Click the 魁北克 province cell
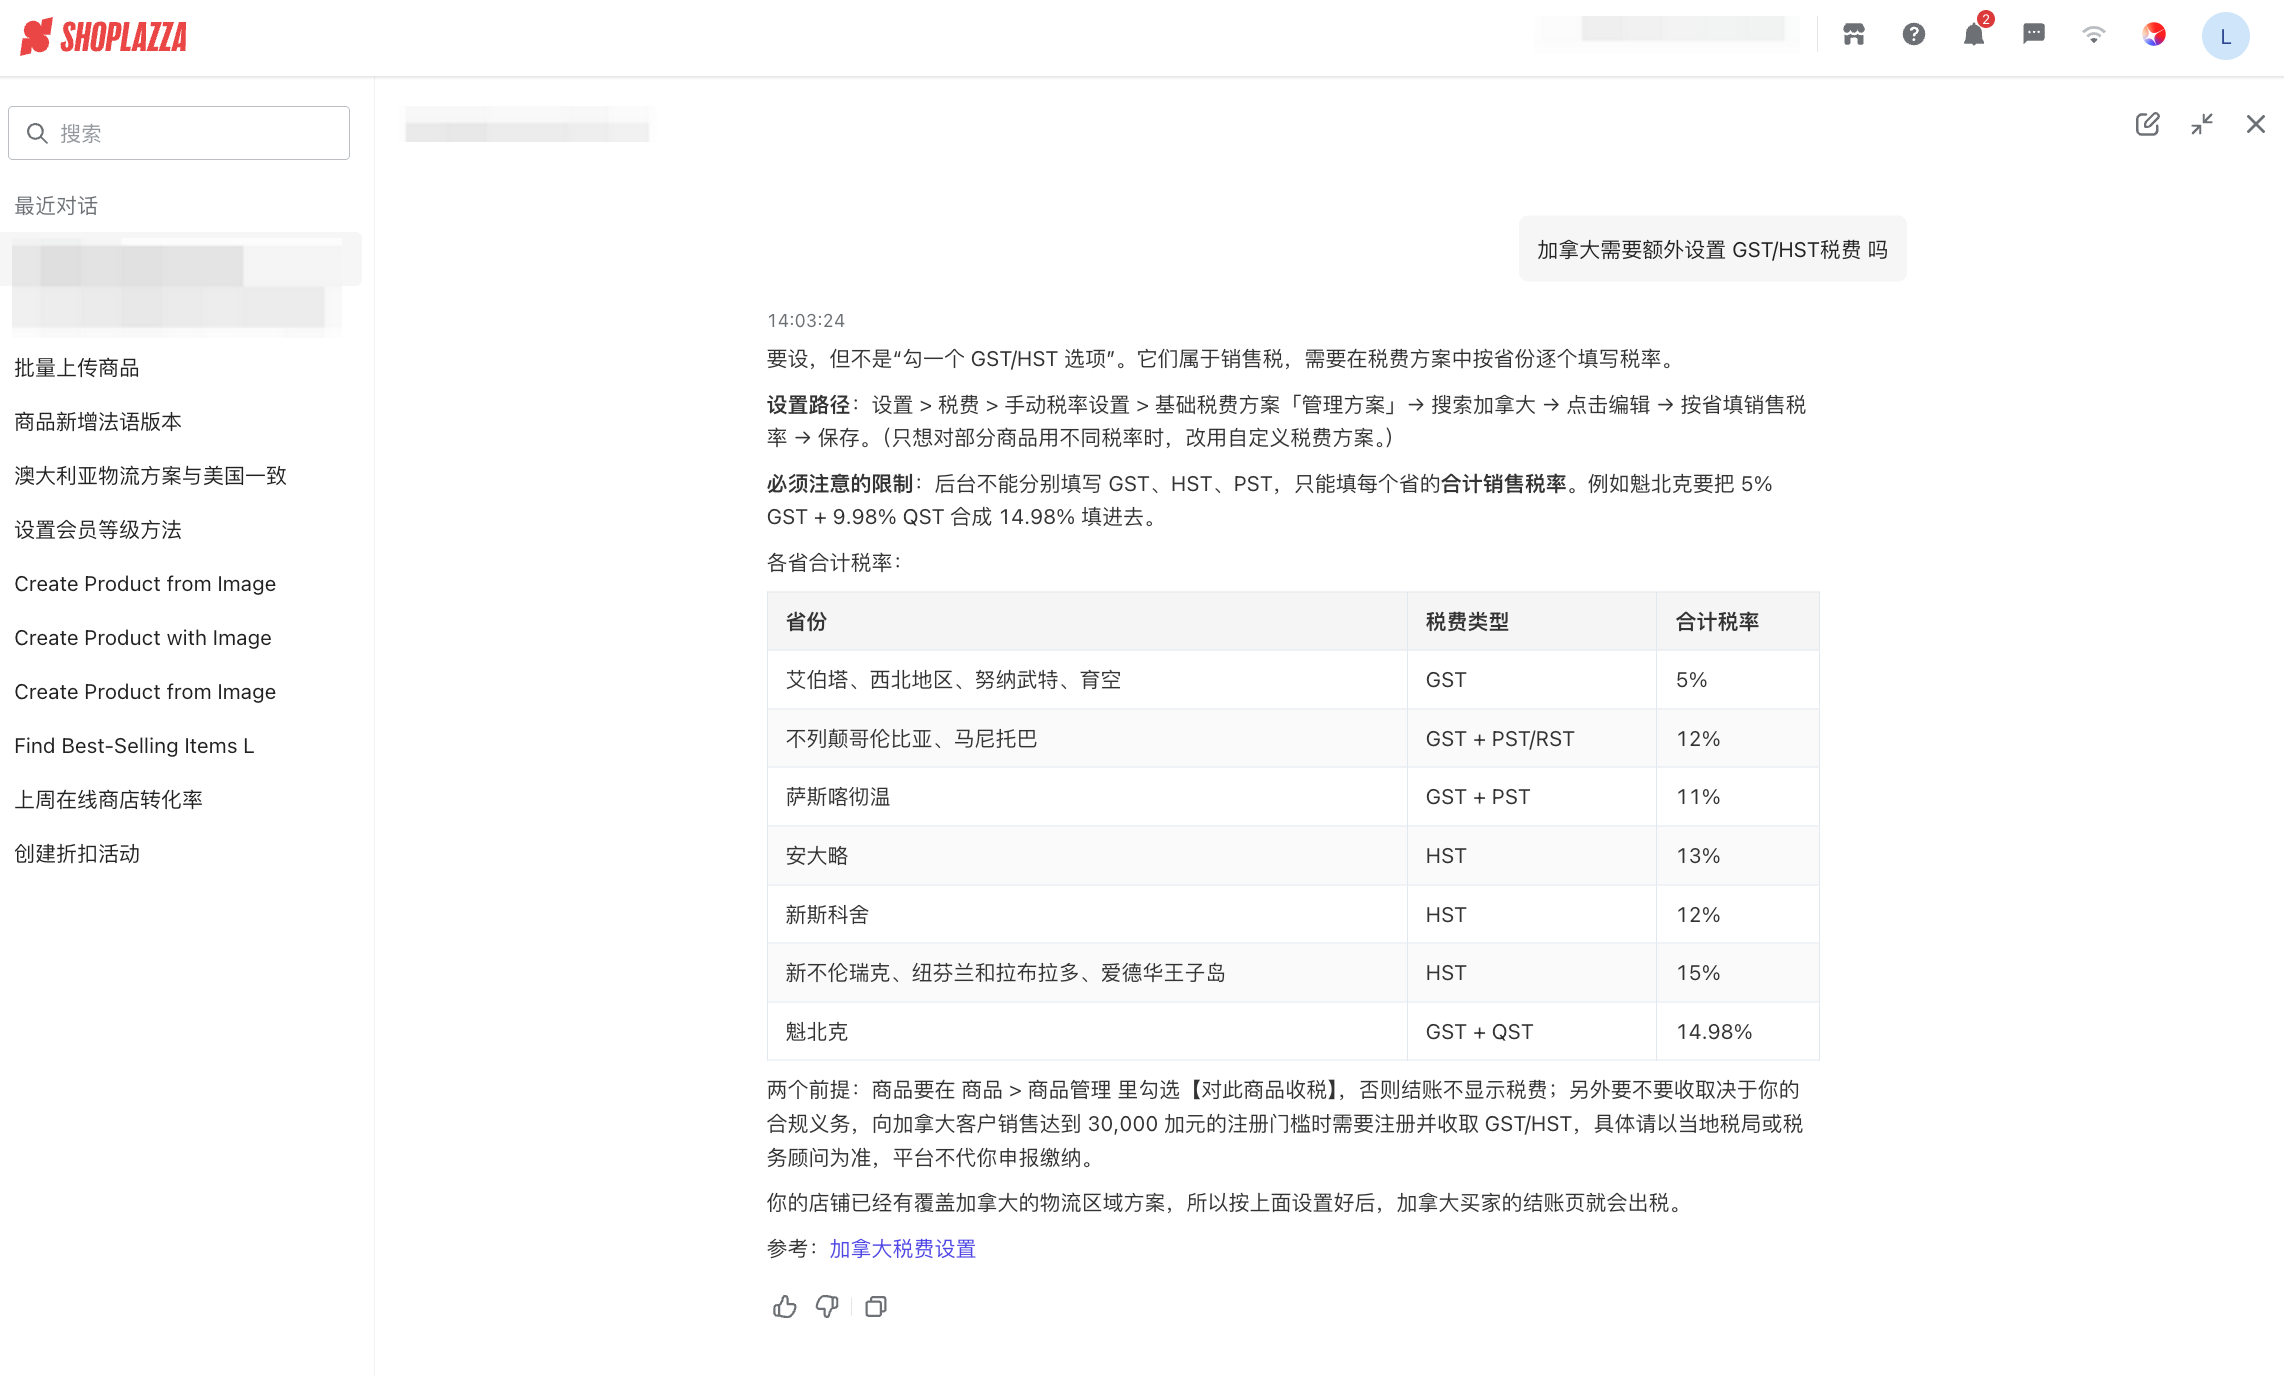This screenshot has width=2284, height=1376. [x=1087, y=1032]
